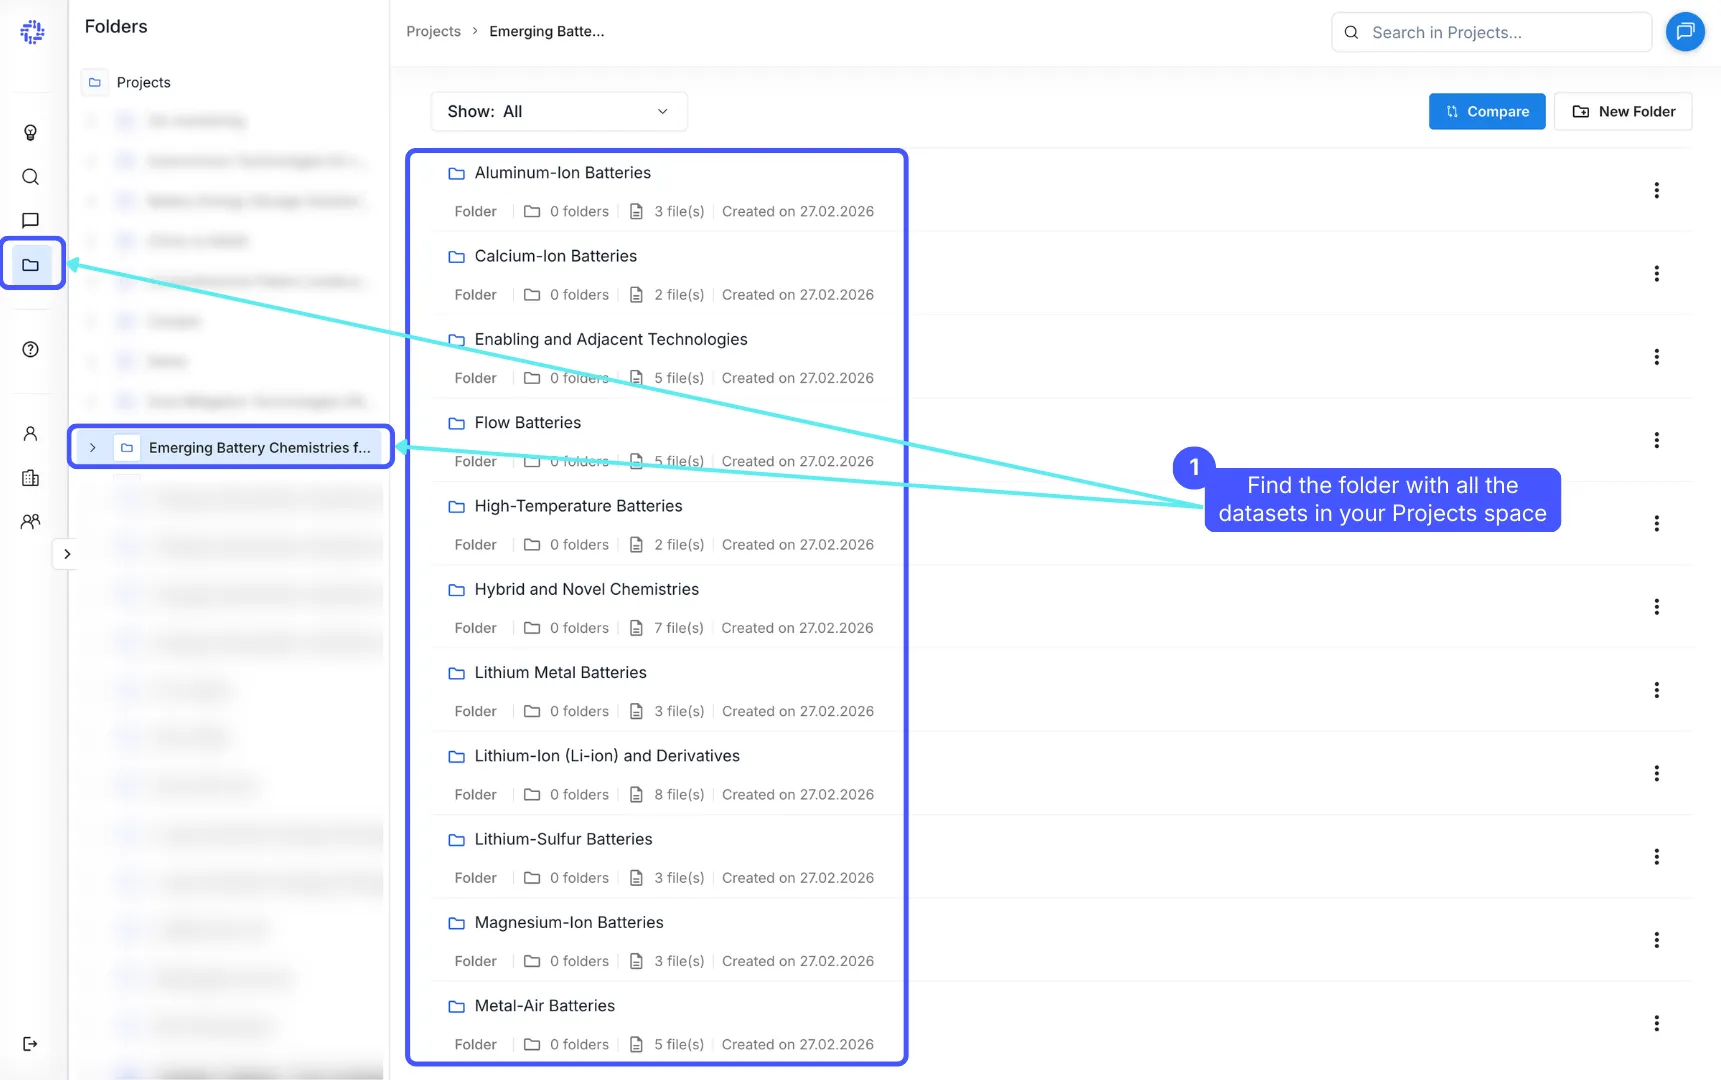The height and width of the screenshot is (1080, 1721).
Task: Open more options for Flow Batteries row
Action: point(1657,440)
